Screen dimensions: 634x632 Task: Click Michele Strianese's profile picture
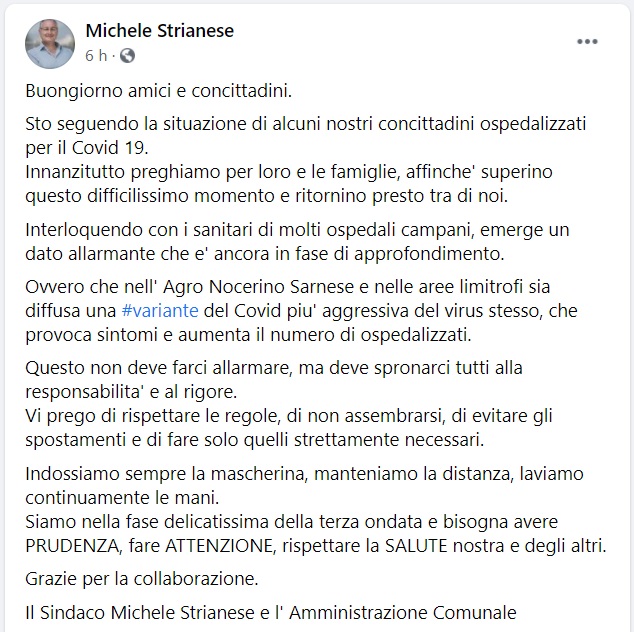coord(50,43)
